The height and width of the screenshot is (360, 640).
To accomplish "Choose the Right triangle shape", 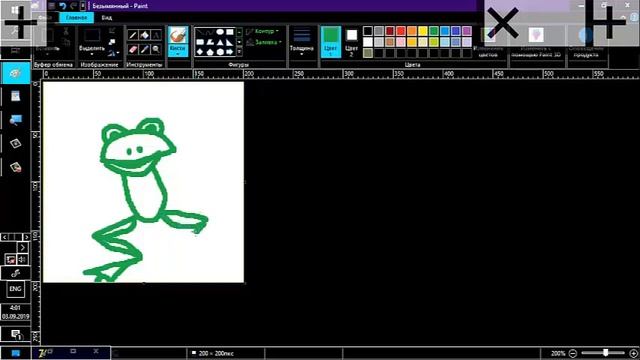I will coord(230,42).
